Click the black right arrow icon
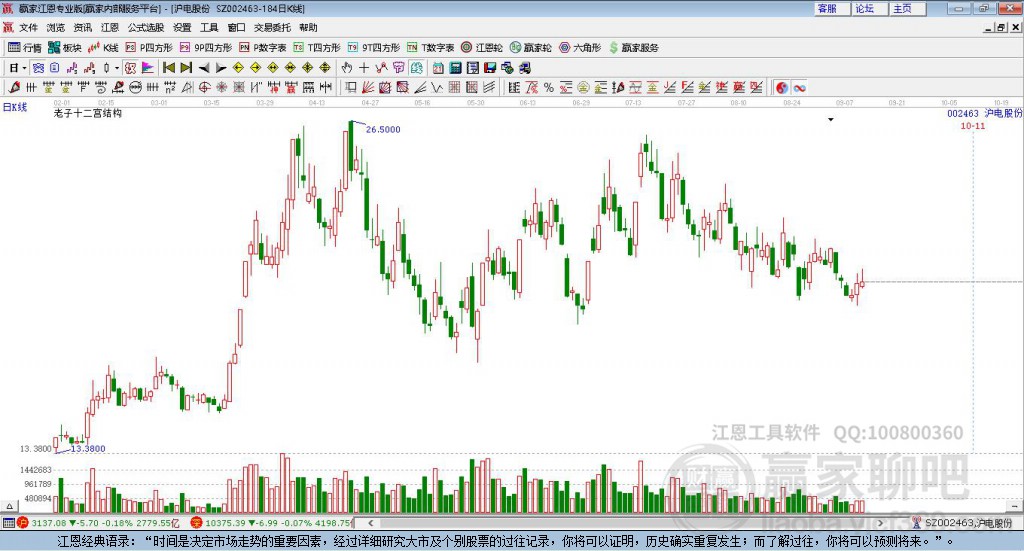The width and height of the screenshot is (1024, 551). [221, 68]
